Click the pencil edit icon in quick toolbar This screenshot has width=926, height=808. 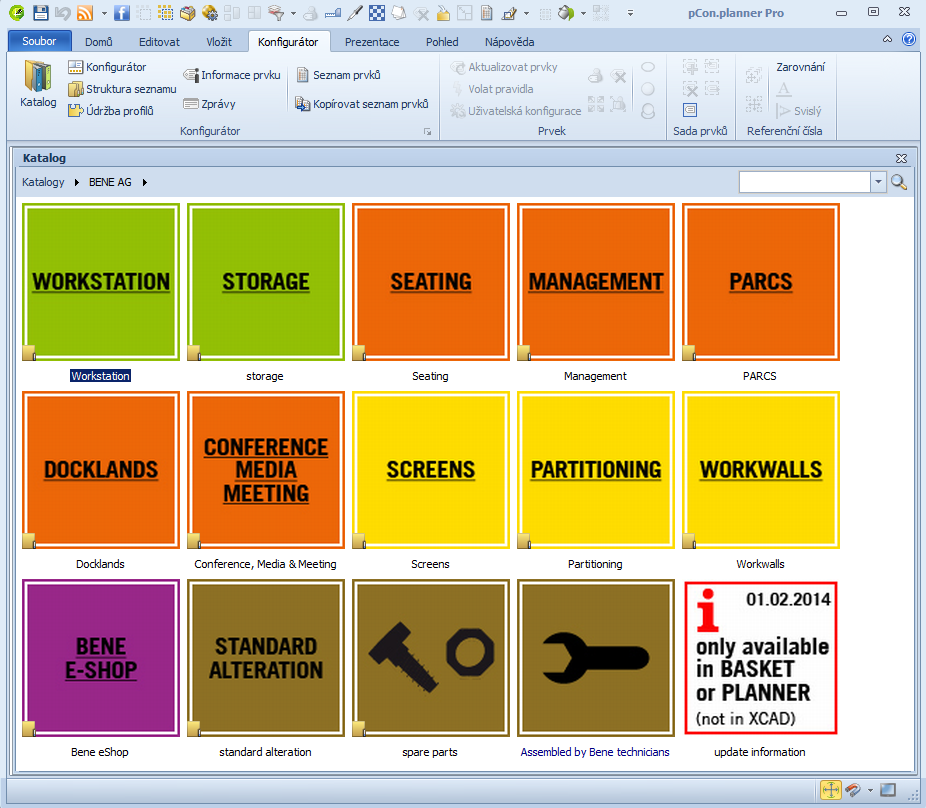tap(508, 12)
